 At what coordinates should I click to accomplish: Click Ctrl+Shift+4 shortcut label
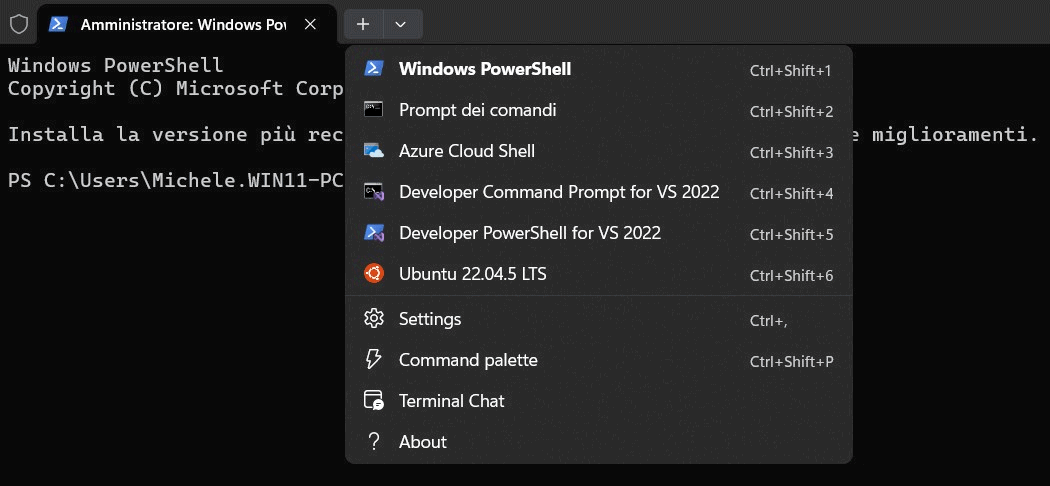click(x=792, y=194)
